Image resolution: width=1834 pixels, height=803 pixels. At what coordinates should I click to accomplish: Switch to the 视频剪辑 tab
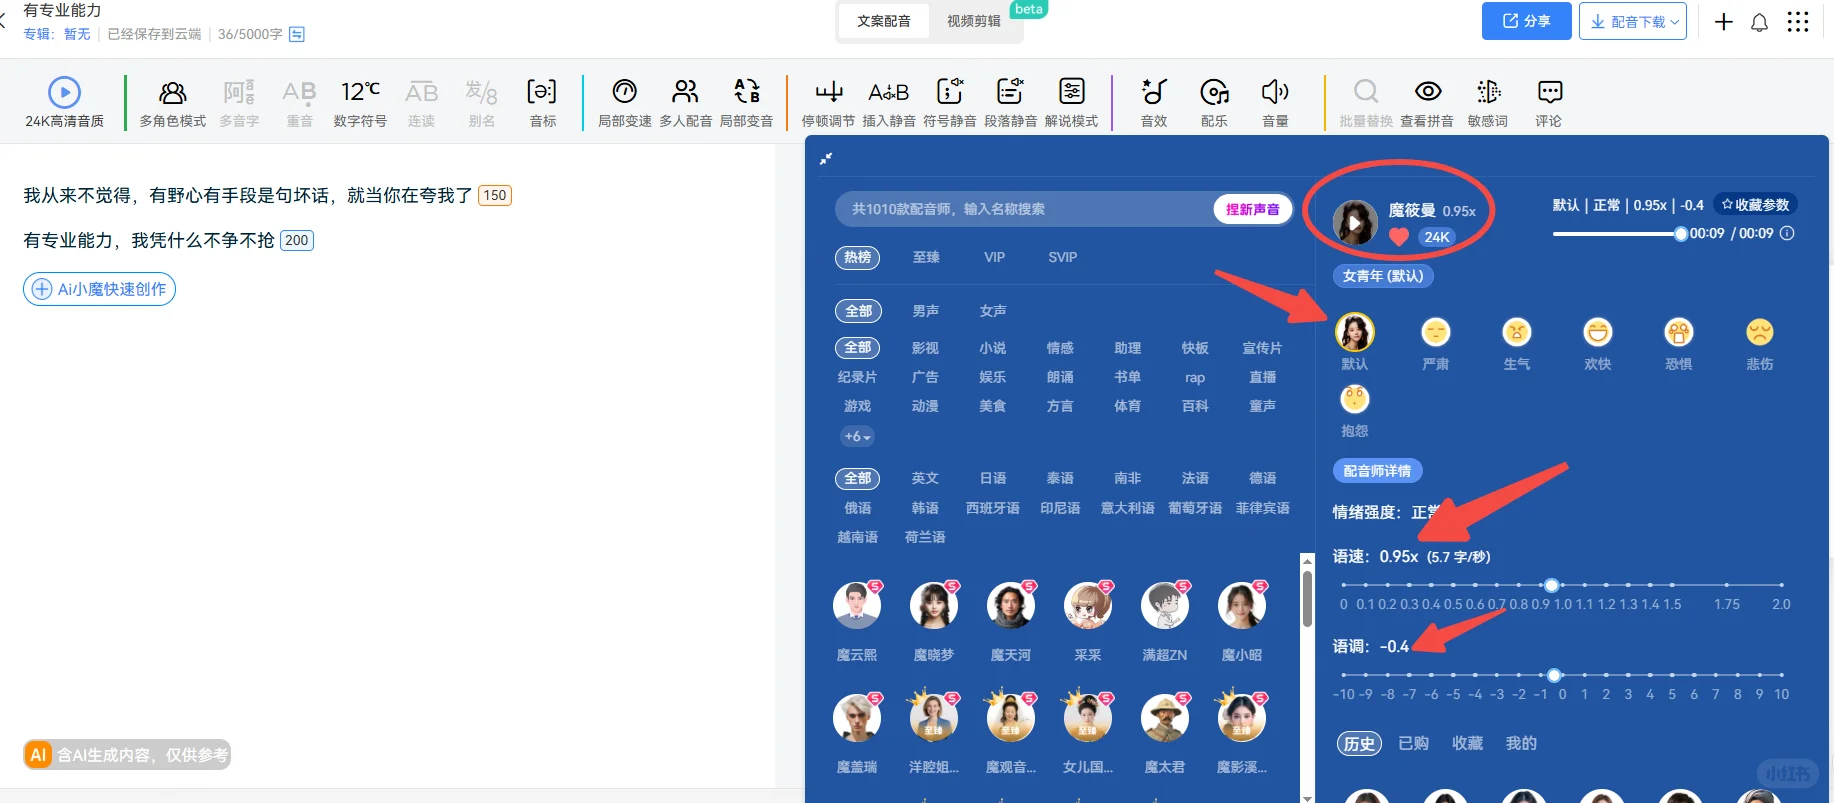pyautogui.click(x=974, y=21)
